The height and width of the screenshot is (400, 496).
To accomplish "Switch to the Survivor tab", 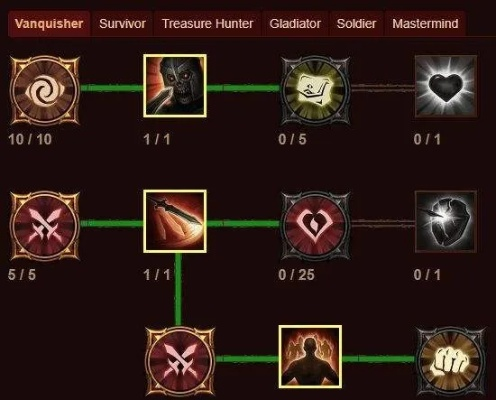I will pyautogui.click(x=122, y=24).
